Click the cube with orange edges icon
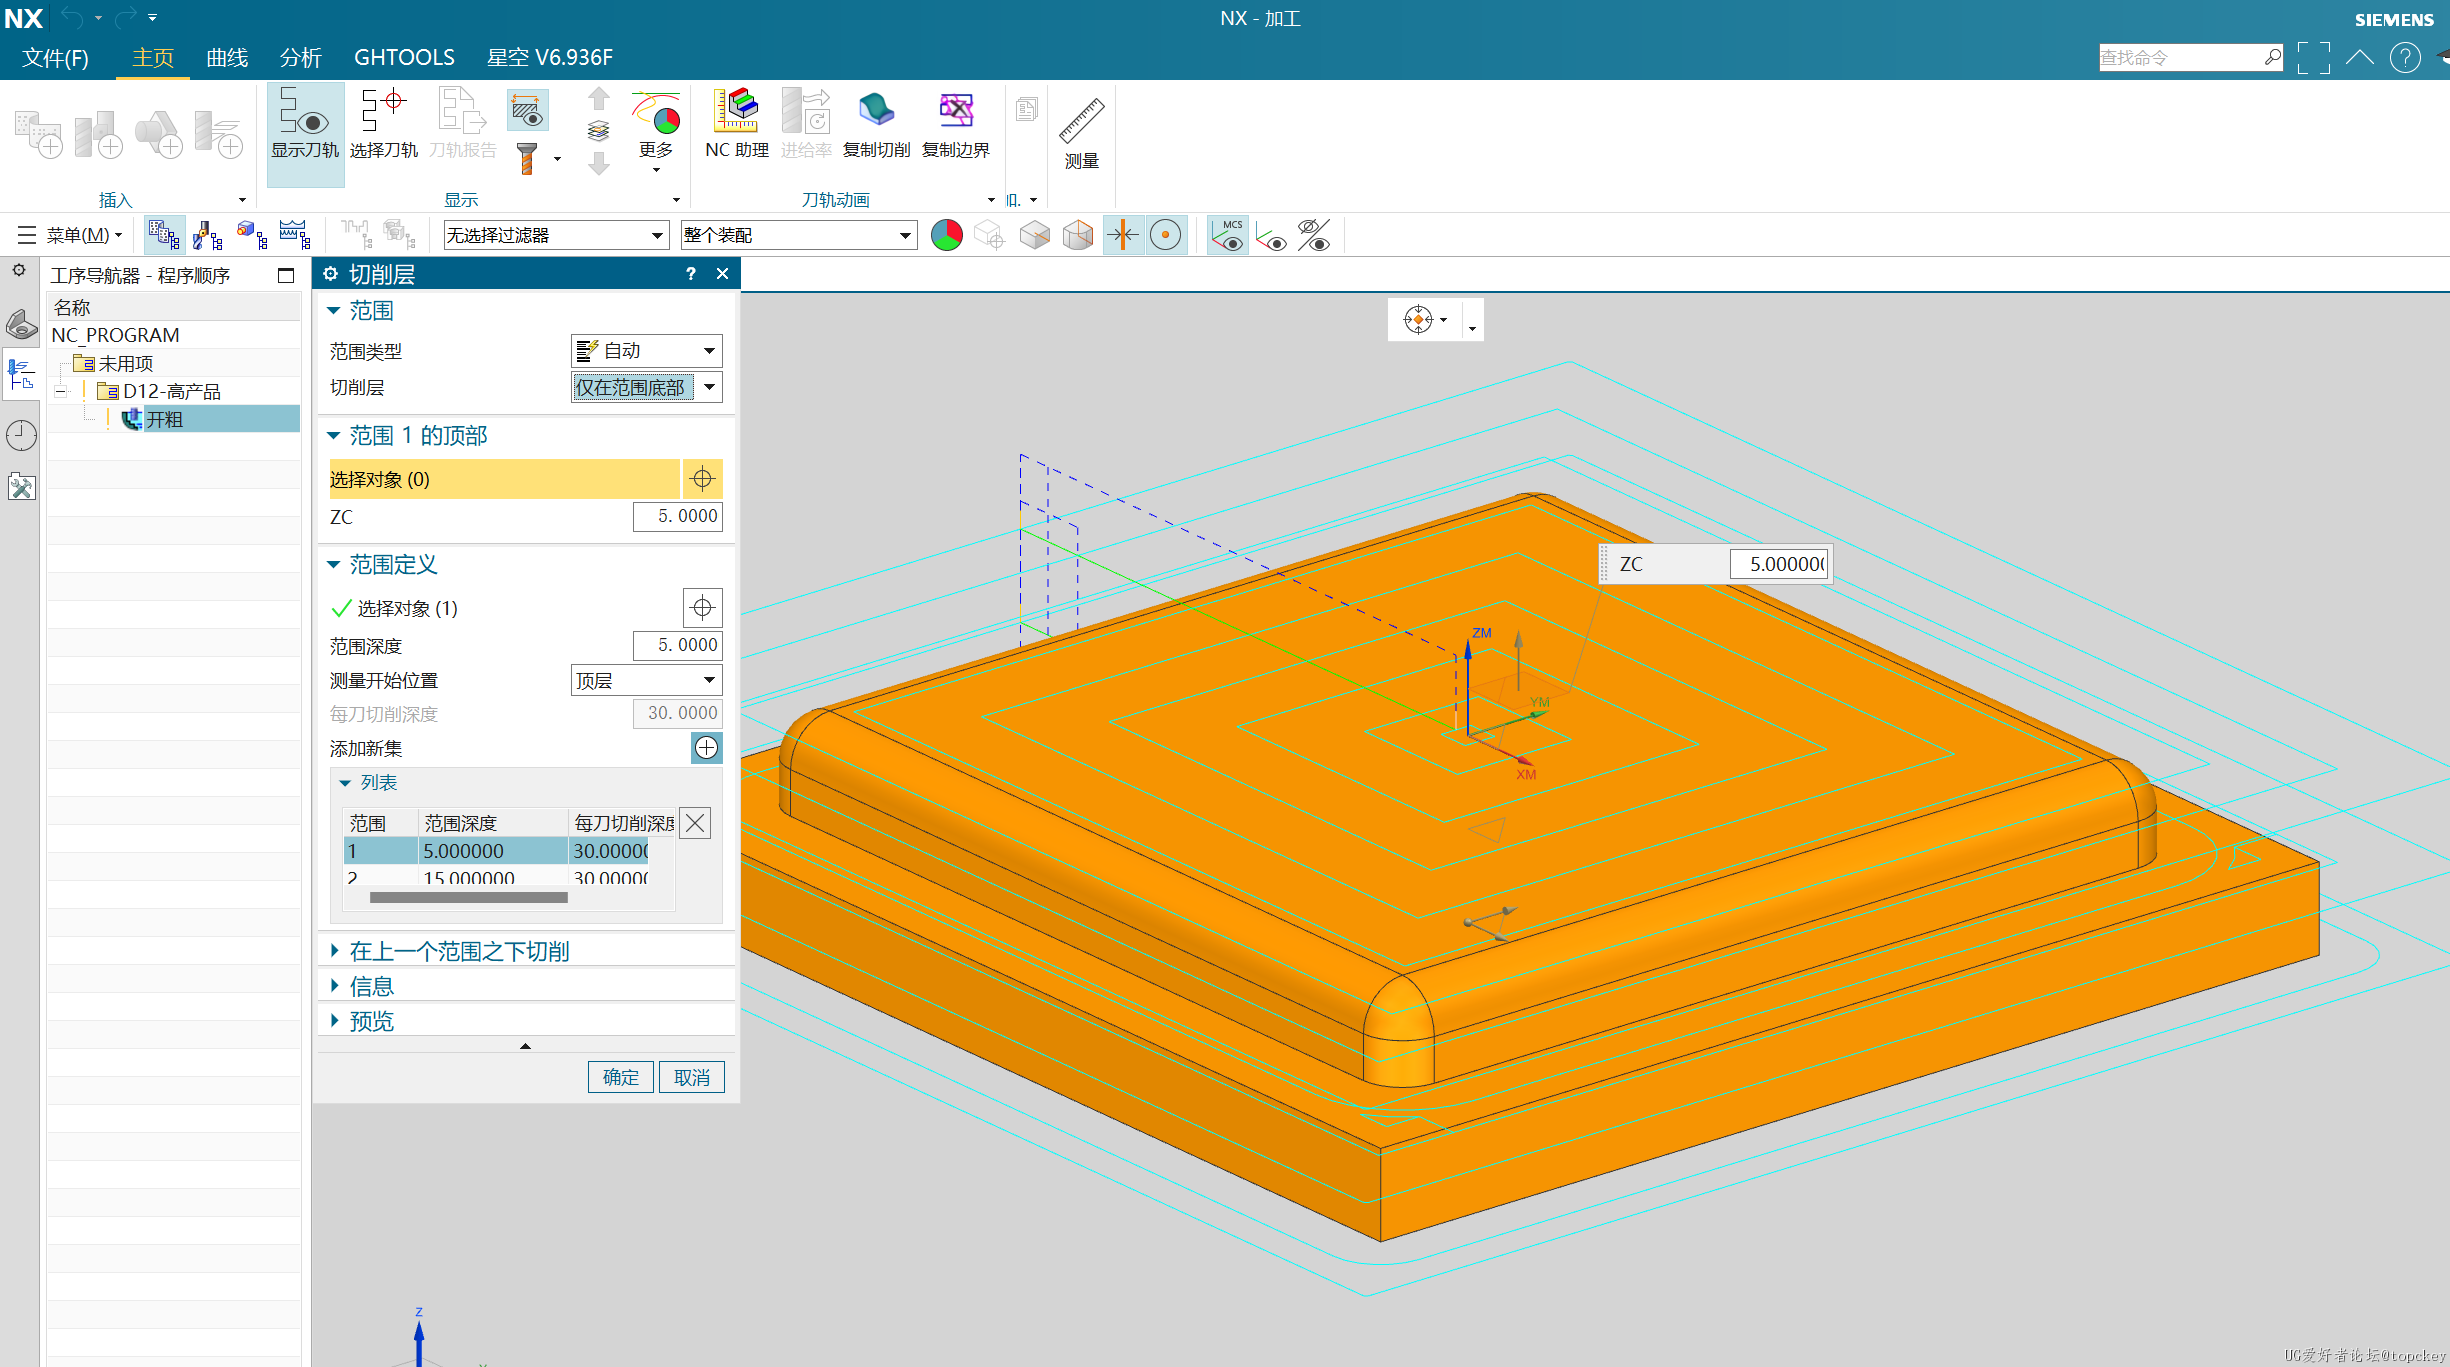The width and height of the screenshot is (2450, 1367). (1078, 235)
